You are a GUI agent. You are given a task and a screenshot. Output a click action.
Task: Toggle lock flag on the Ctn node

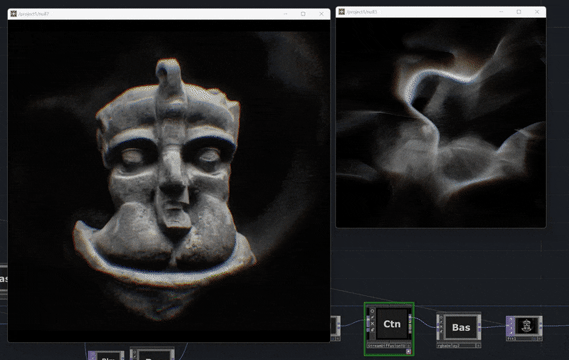(372, 330)
